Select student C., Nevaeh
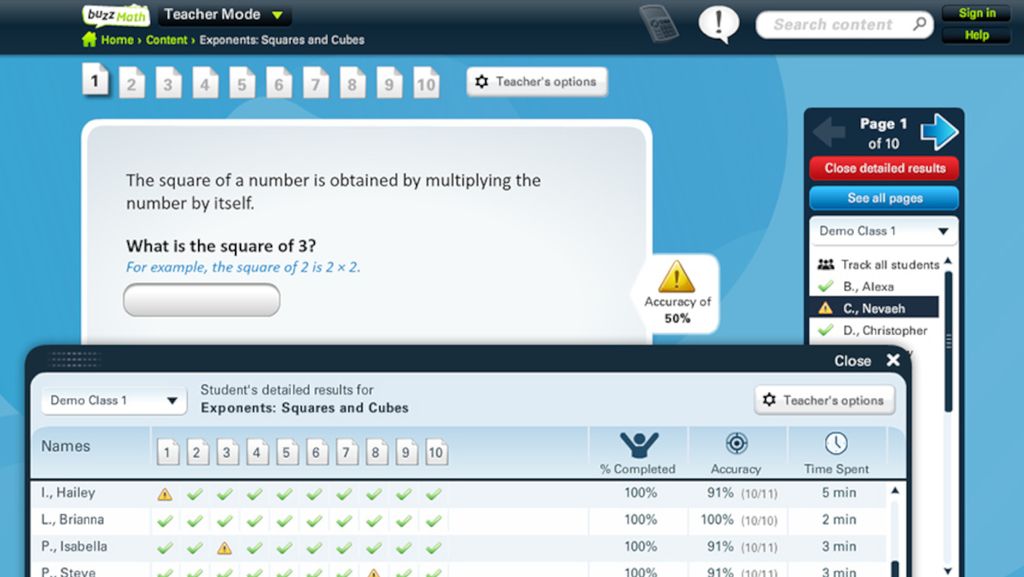 click(874, 308)
